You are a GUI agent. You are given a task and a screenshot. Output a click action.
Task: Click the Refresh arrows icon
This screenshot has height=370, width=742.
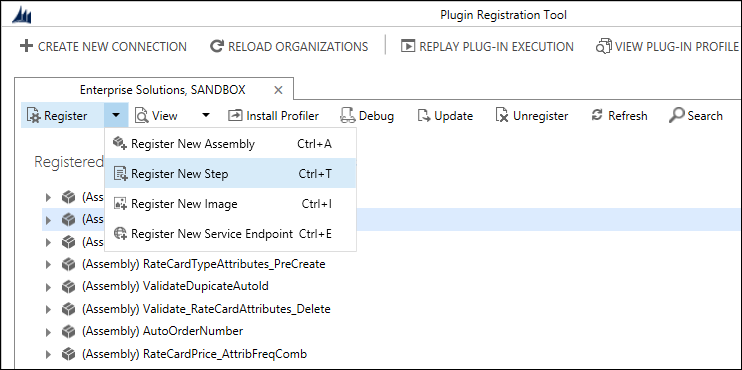[597, 115]
